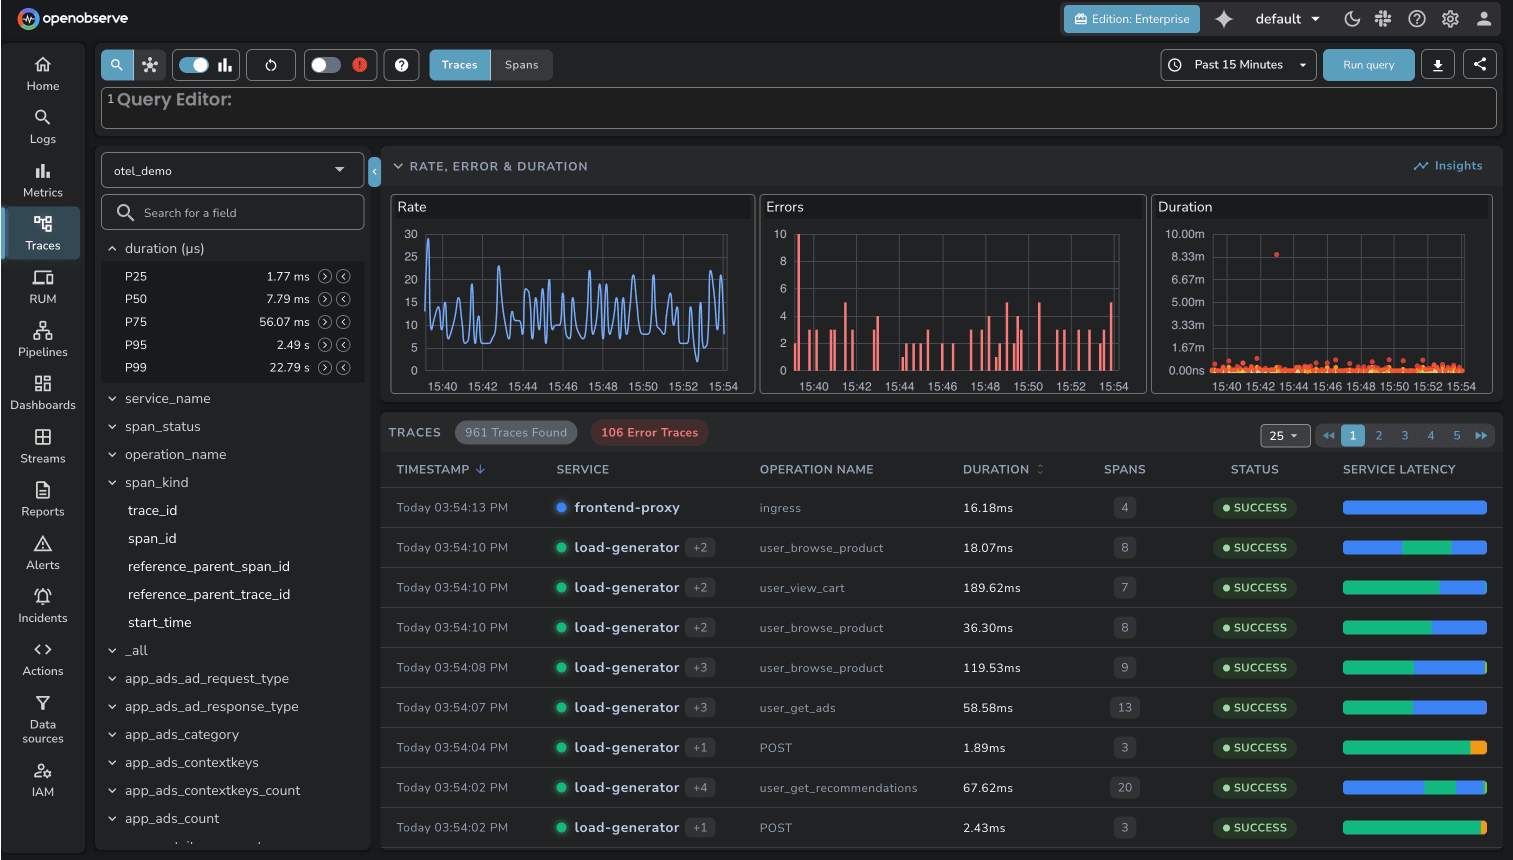
Task: Click the refresh/reset icon in the query toolbar
Action: 270,64
